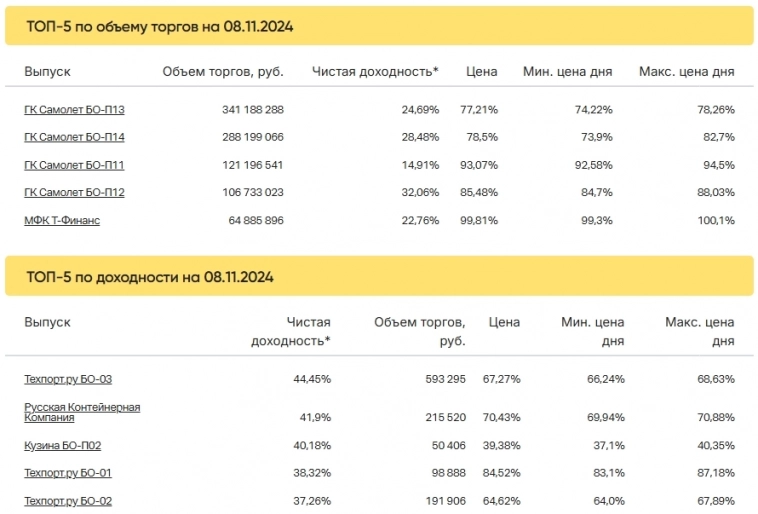Open the Кузина БО-П02 bond link
The image size is (758, 514).
62,445
